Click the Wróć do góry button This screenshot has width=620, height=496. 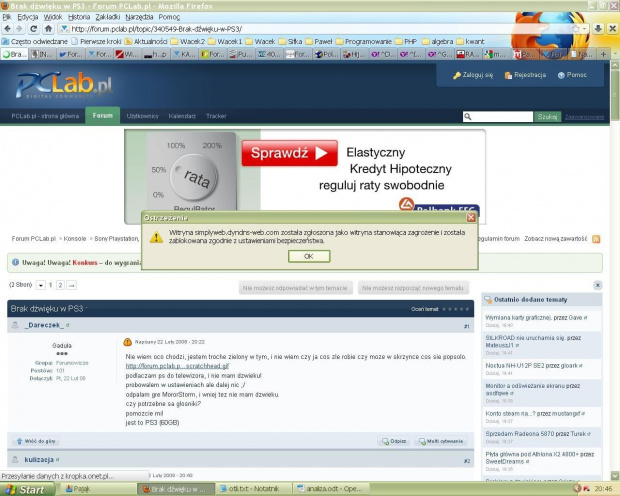(36, 441)
